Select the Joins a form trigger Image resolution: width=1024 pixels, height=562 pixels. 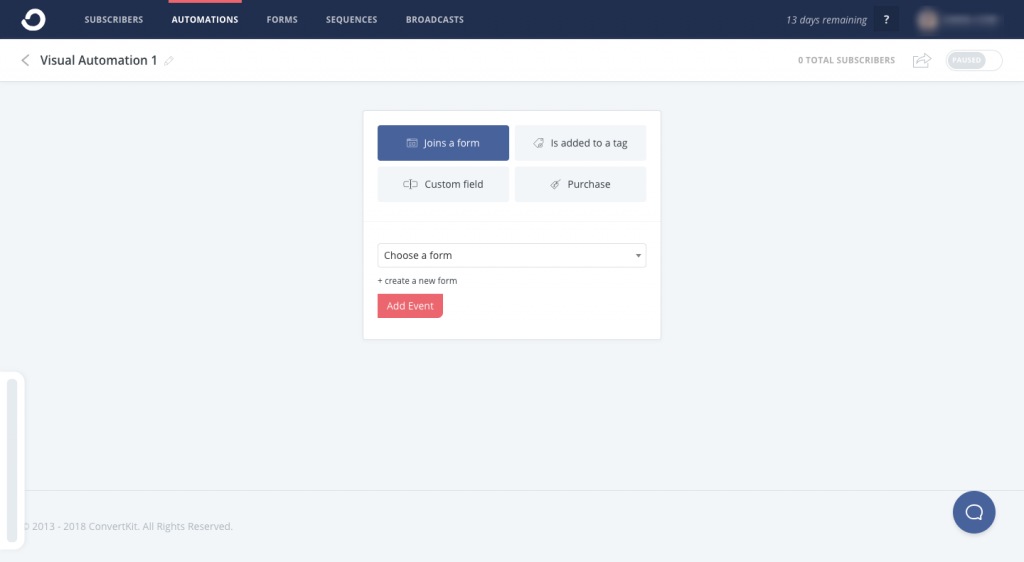[x=443, y=143]
